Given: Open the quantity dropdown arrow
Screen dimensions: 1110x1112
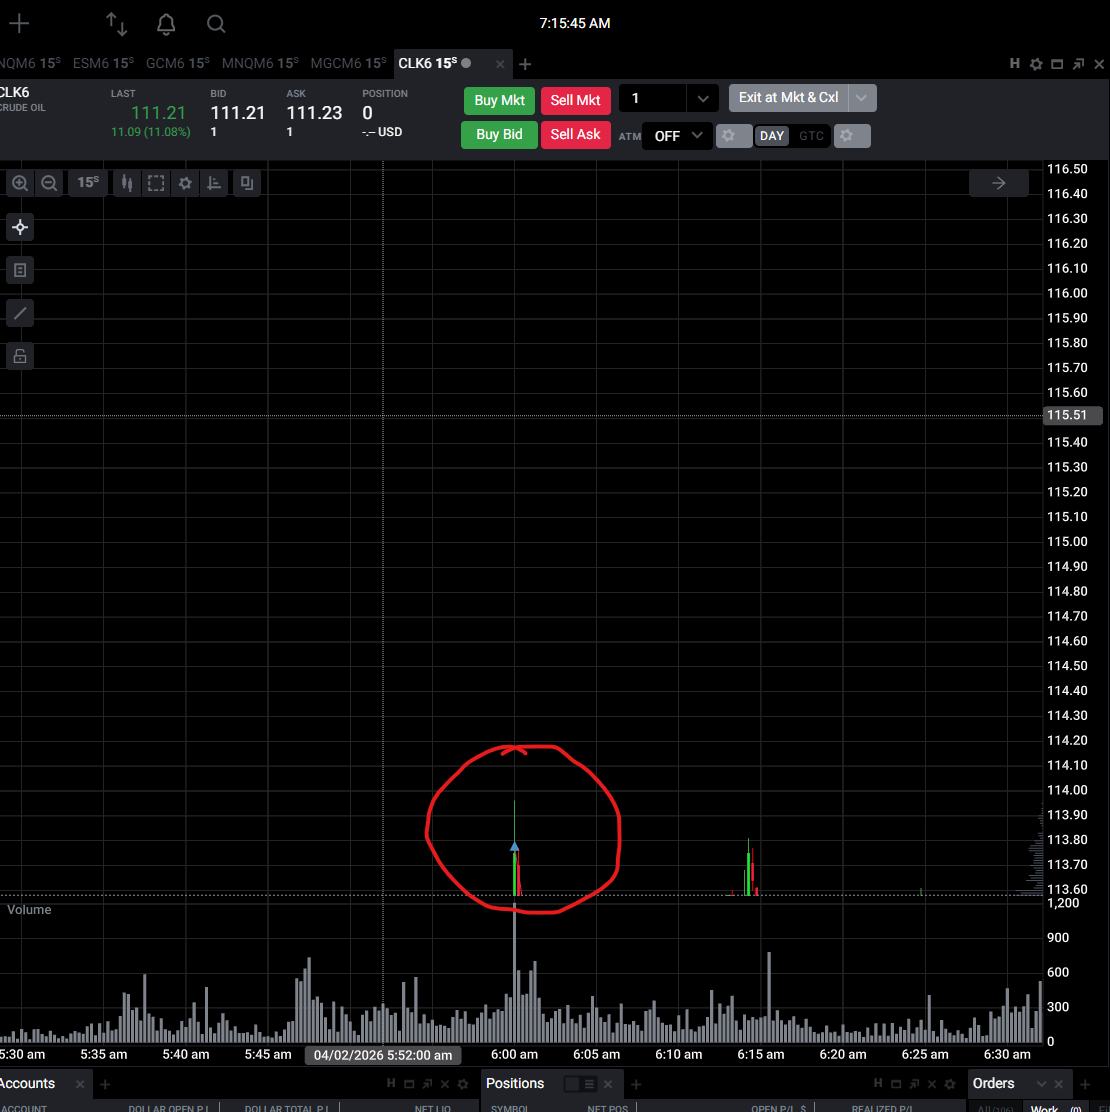Looking at the screenshot, I should click(703, 99).
